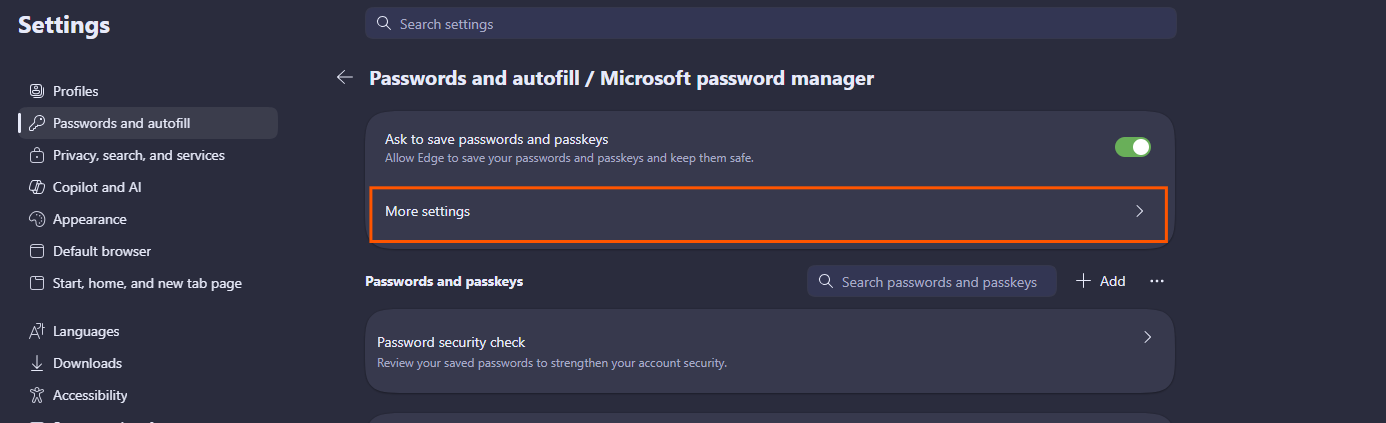This screenshot has width=1386, height=423.
Task: Open Start, home, and new tab page
Action: pos(148,283)
